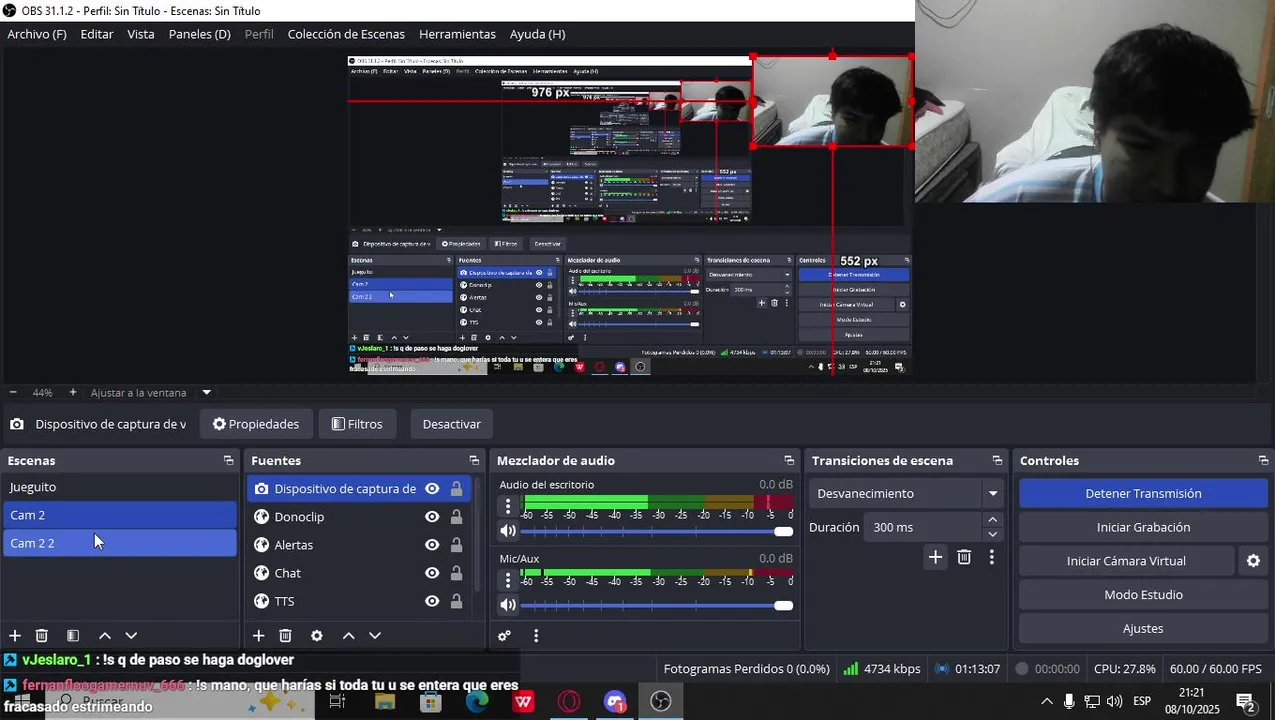Open Desvanecimiento transition dropdown
Image resolution: width=1275 pixels, height=720 pixels.
click(x=906, y=494)
